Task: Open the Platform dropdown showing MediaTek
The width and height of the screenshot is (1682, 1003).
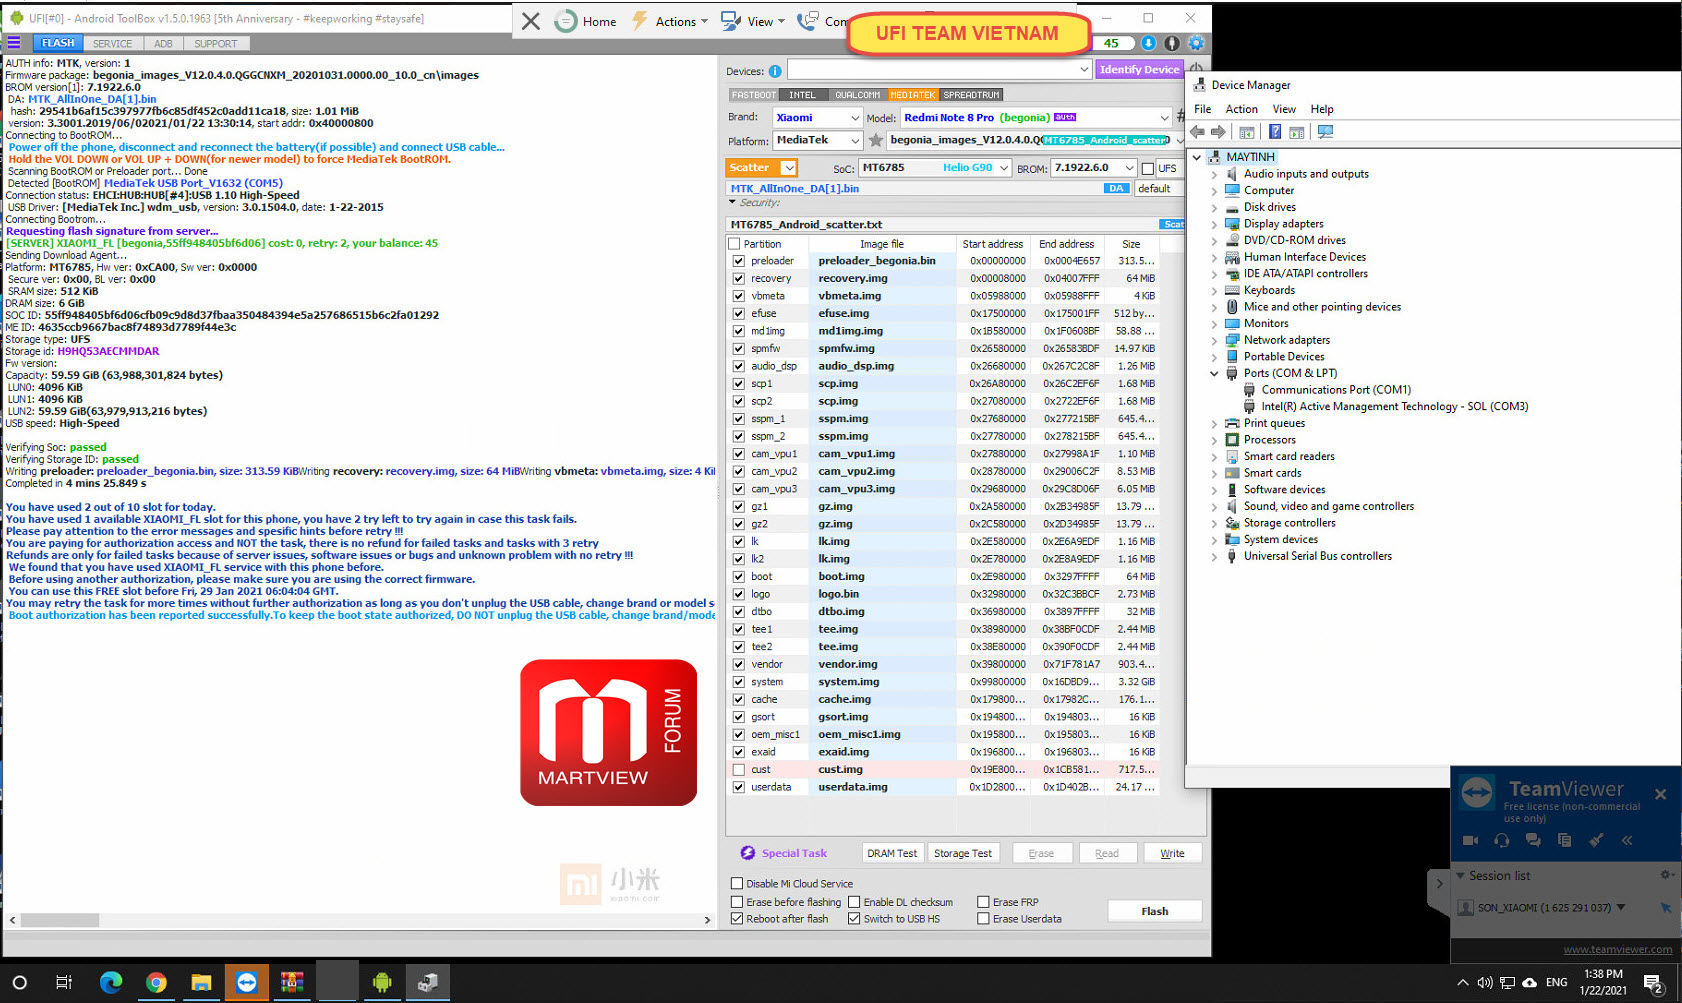Action: pyautogui.click(x=816, y=141)
